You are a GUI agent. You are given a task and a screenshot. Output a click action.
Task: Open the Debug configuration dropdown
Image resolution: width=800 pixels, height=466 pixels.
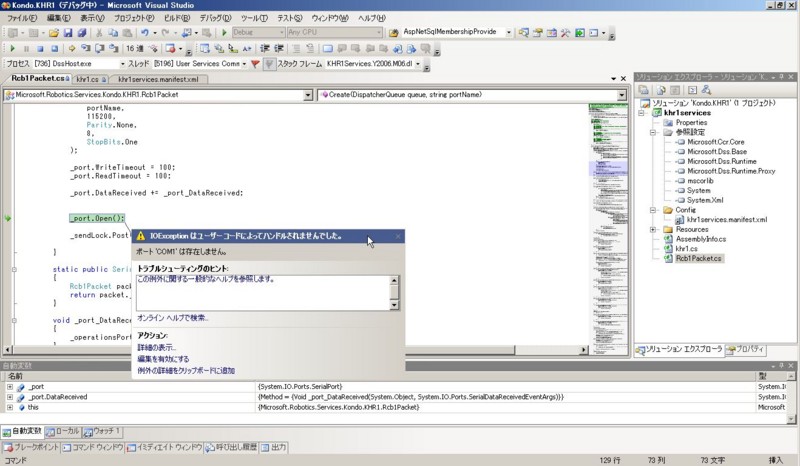281,33
